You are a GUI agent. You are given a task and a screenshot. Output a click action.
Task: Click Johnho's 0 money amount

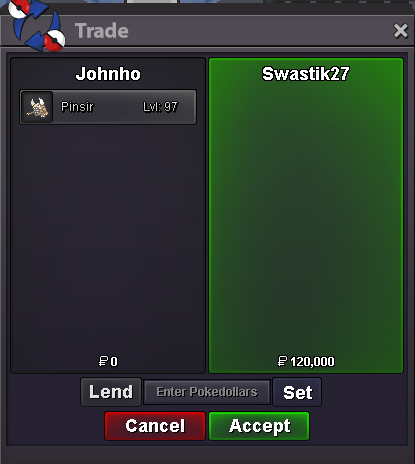tap(114, 362)
